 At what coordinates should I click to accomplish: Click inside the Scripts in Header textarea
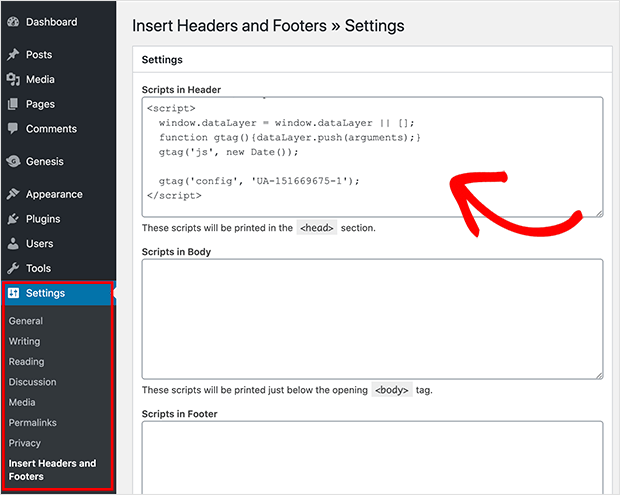[x=372, y=157]
